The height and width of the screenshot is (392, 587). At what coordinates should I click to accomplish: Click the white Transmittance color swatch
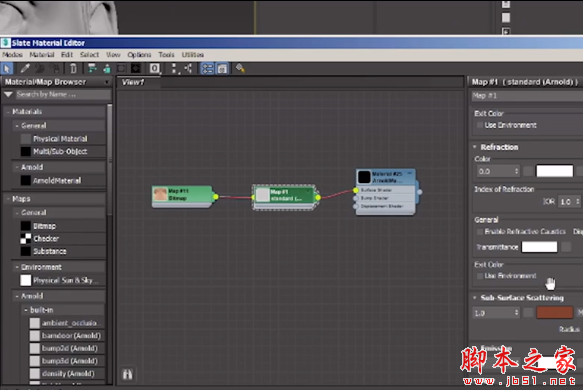[x=539, y=247]
